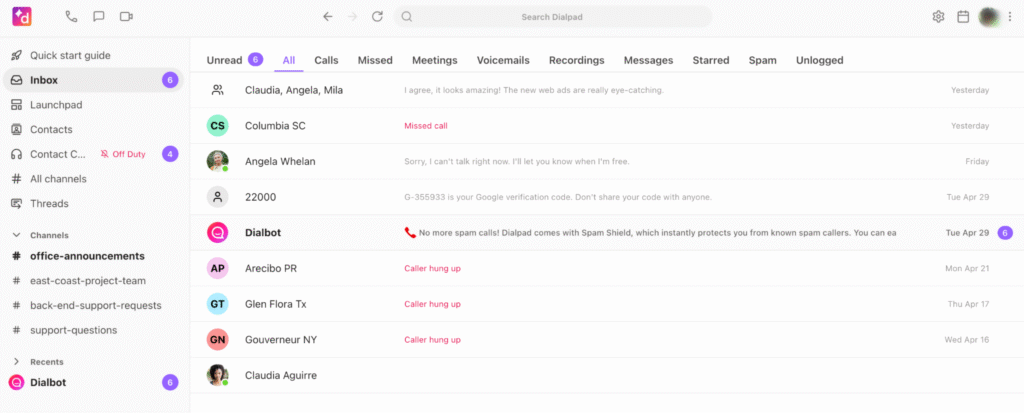Image resolution: width=1024 pixels, height=413 pixels.
Task: Click the phone call icon in top bar
Action: (x=71, y=17)
